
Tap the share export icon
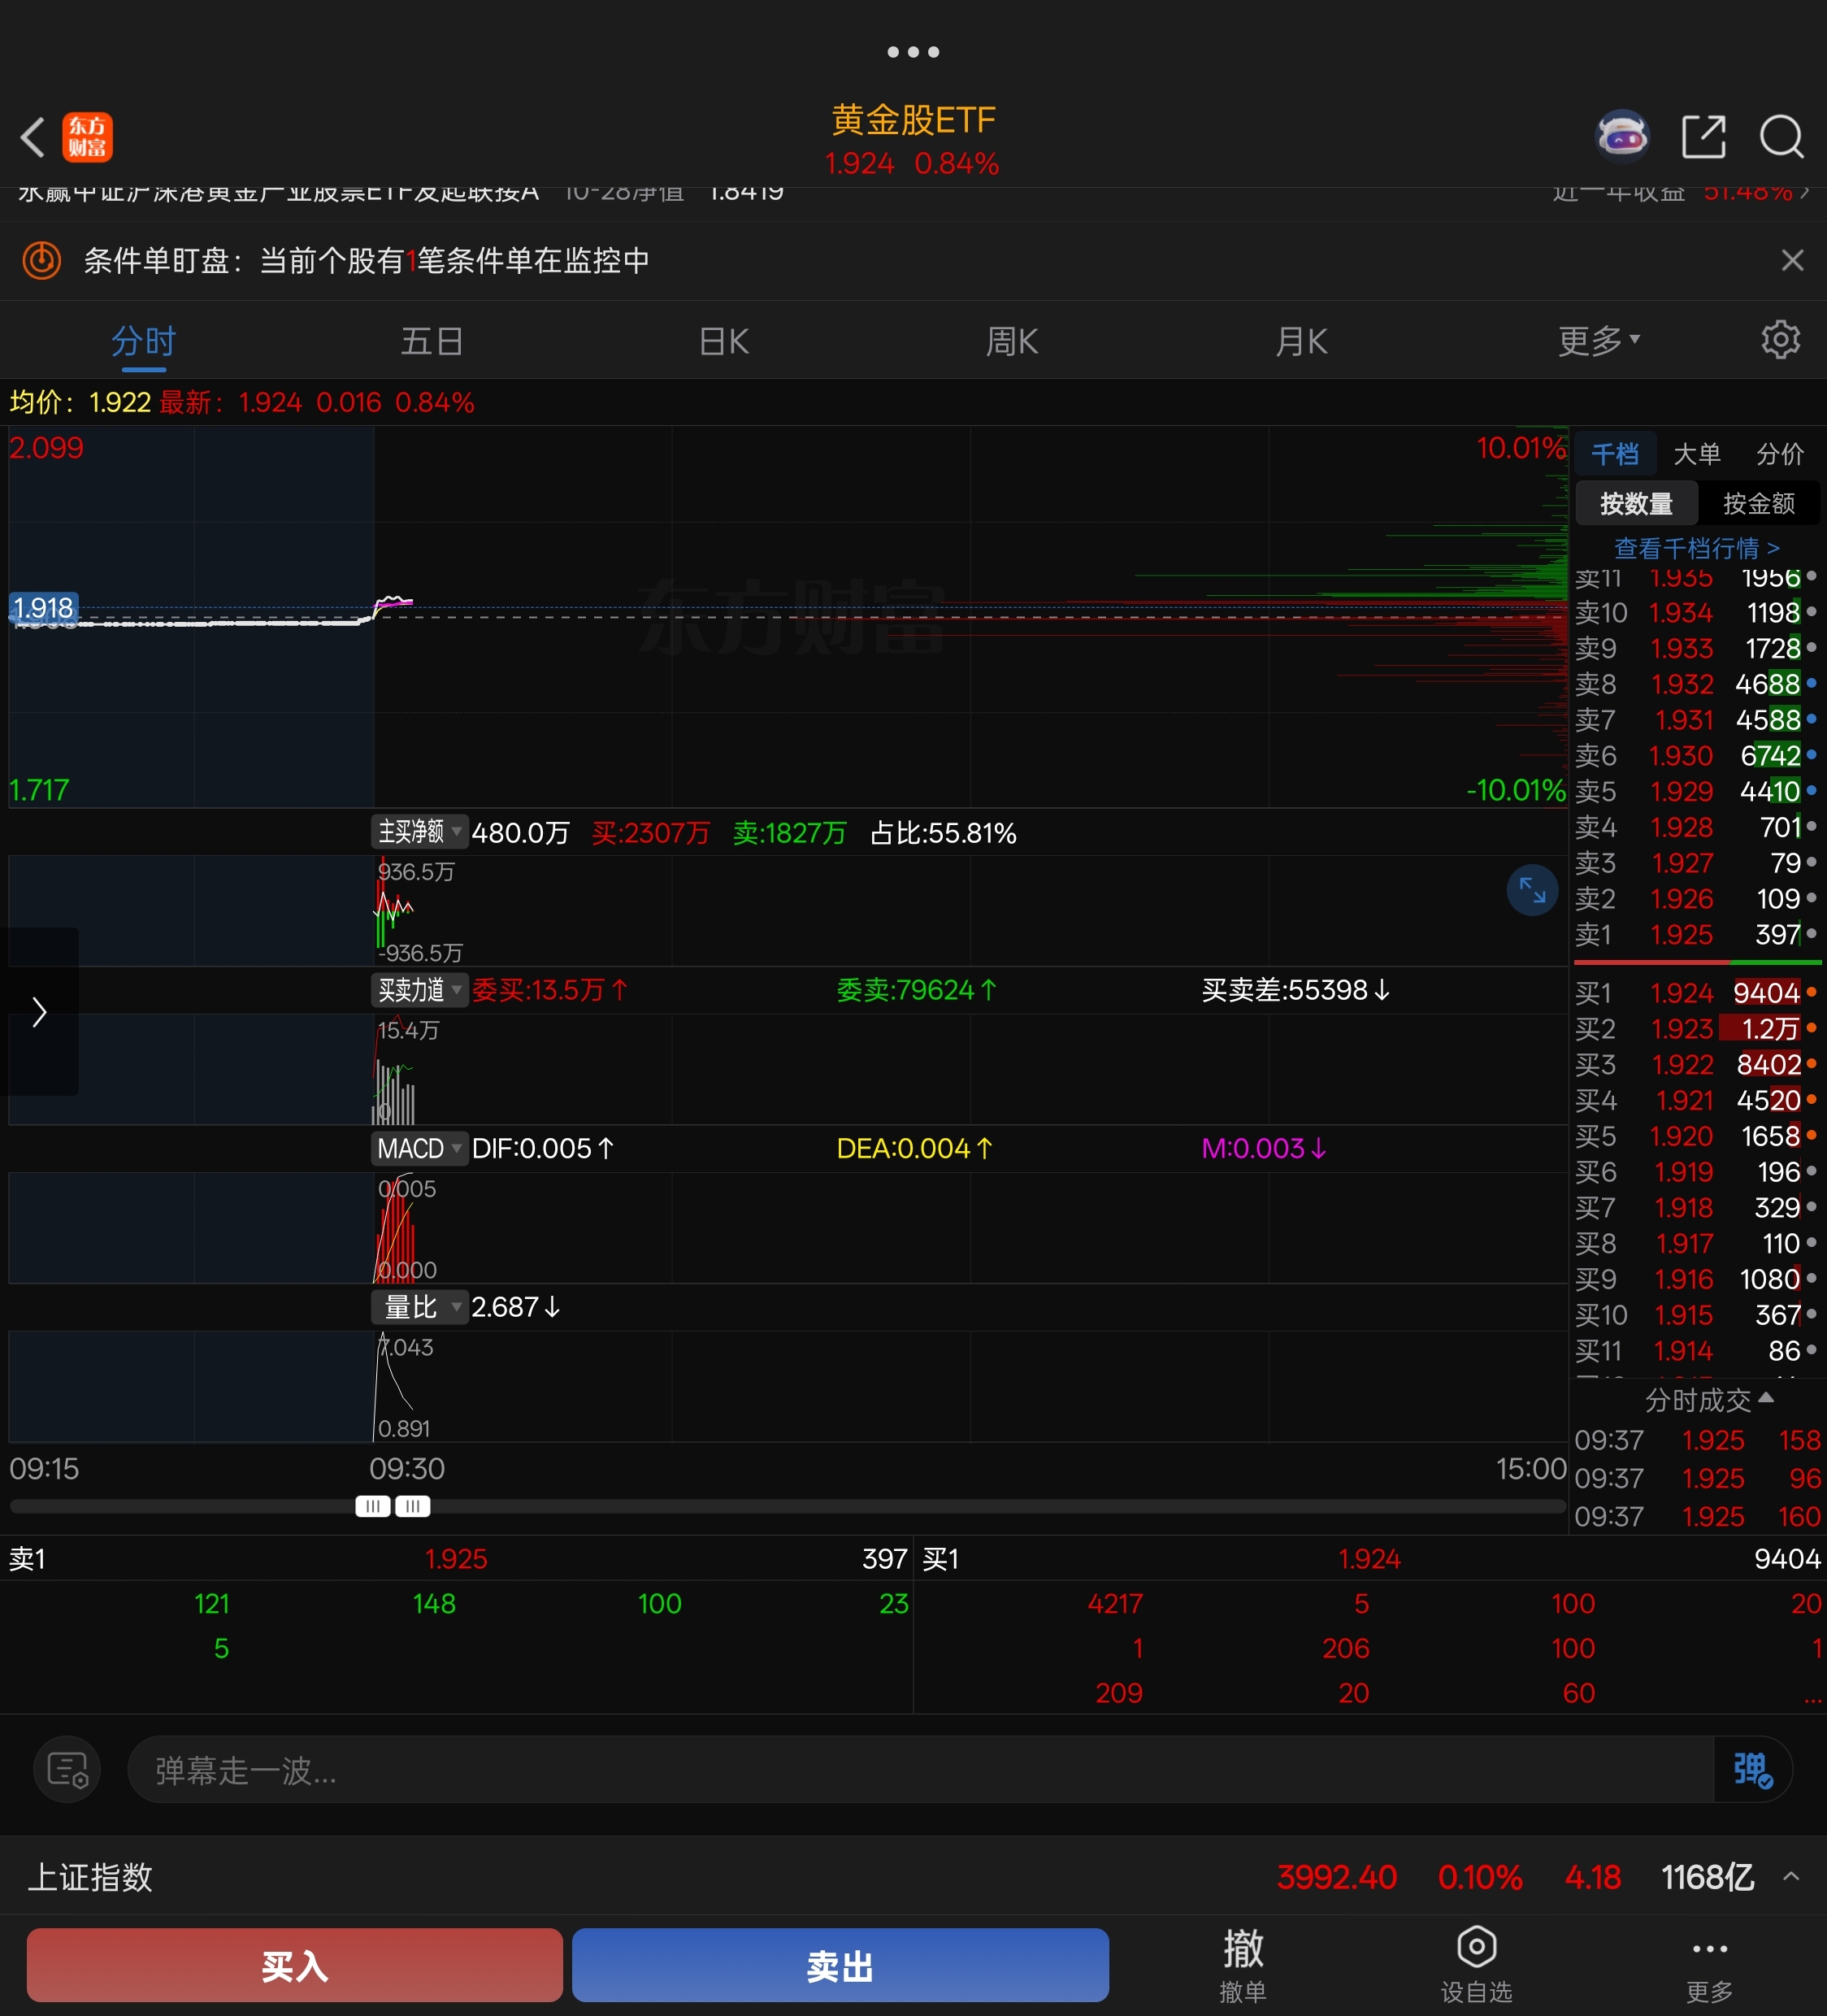click(x=1703, y=136)
